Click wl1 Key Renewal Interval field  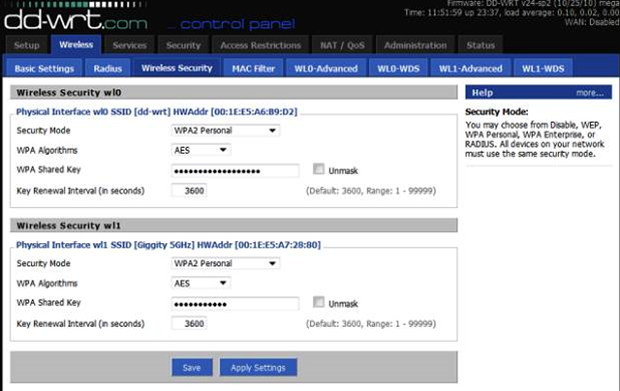coord(189,324)
